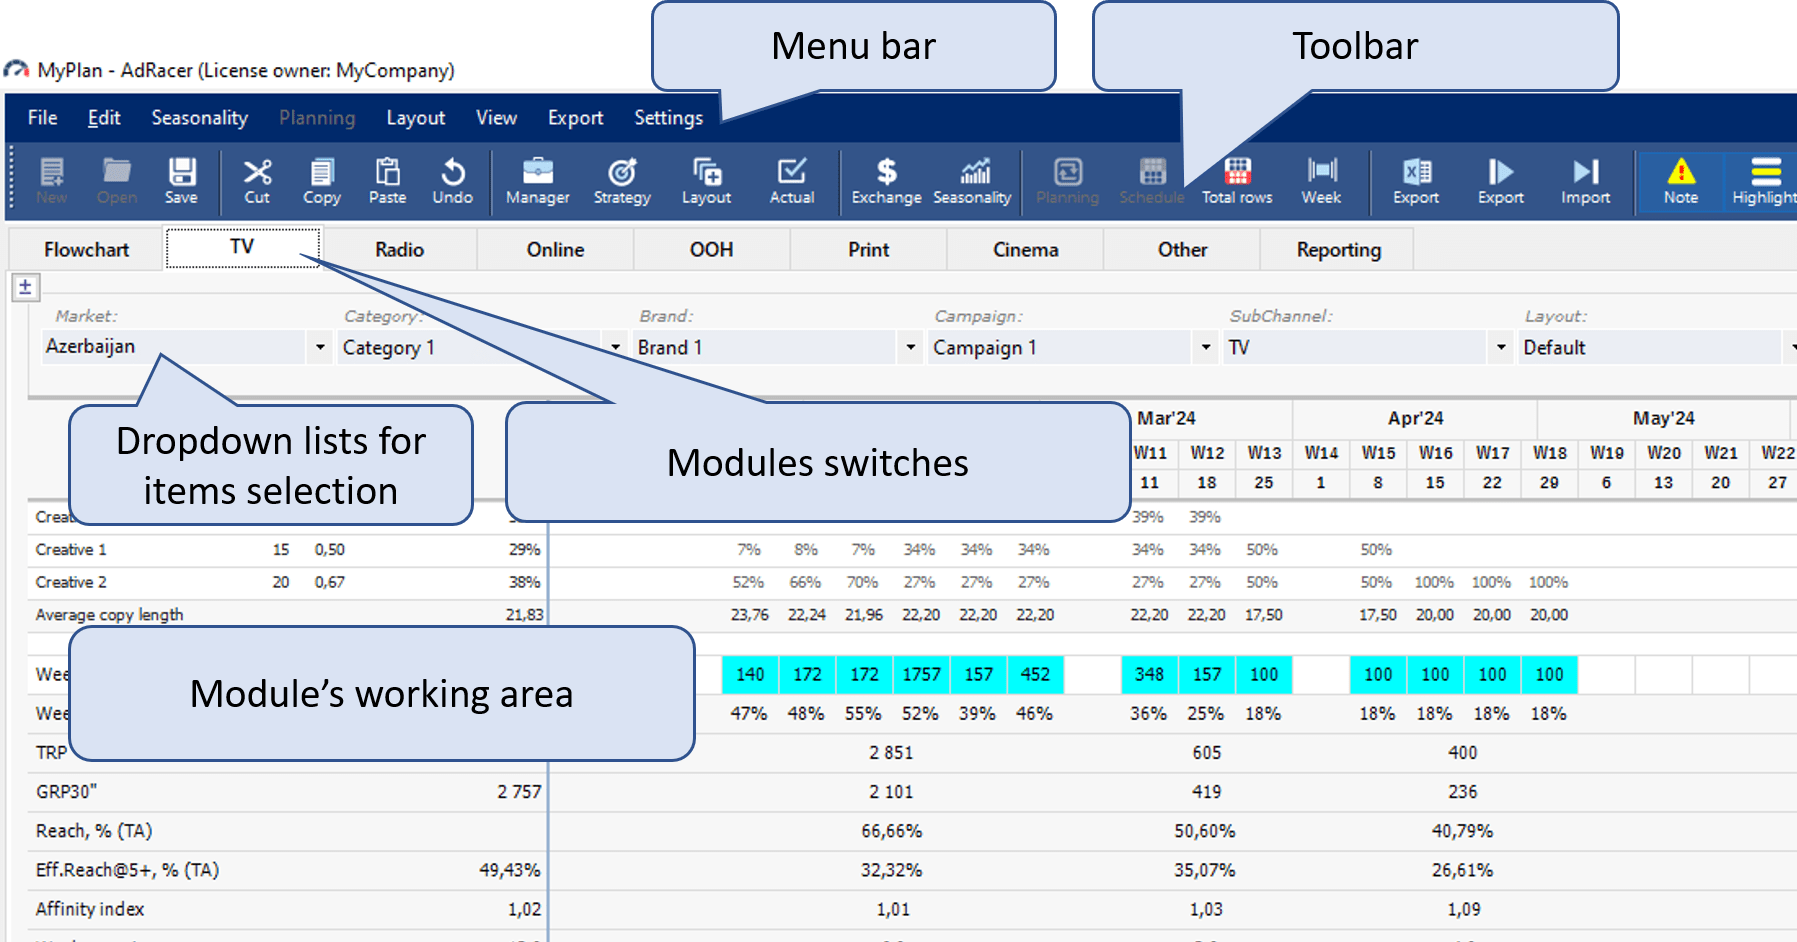Expand the Market dropdown showing Azerbaijan
Viewport: 1797px width, 942px height.
320,347
